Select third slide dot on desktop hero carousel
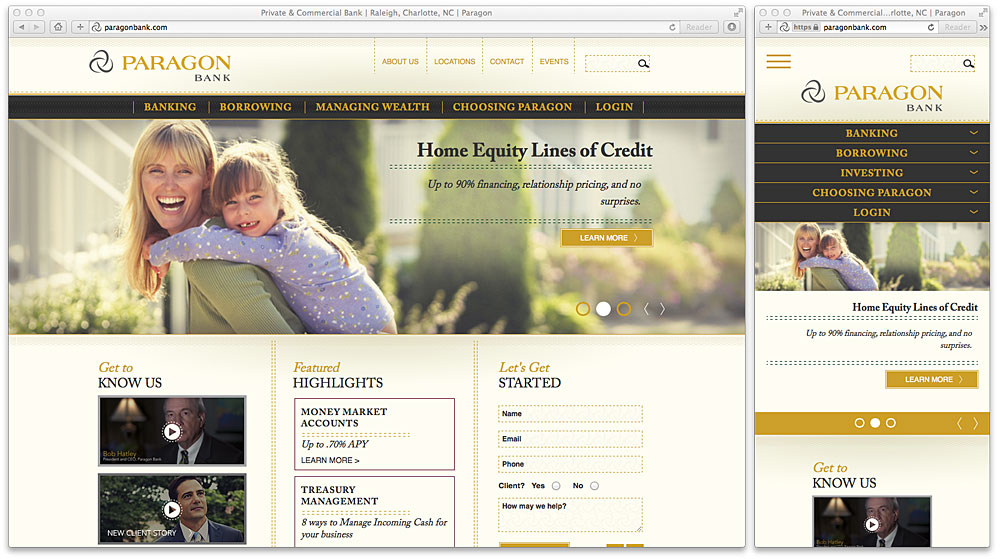1000x559 pixels. [x=624, y=309]
